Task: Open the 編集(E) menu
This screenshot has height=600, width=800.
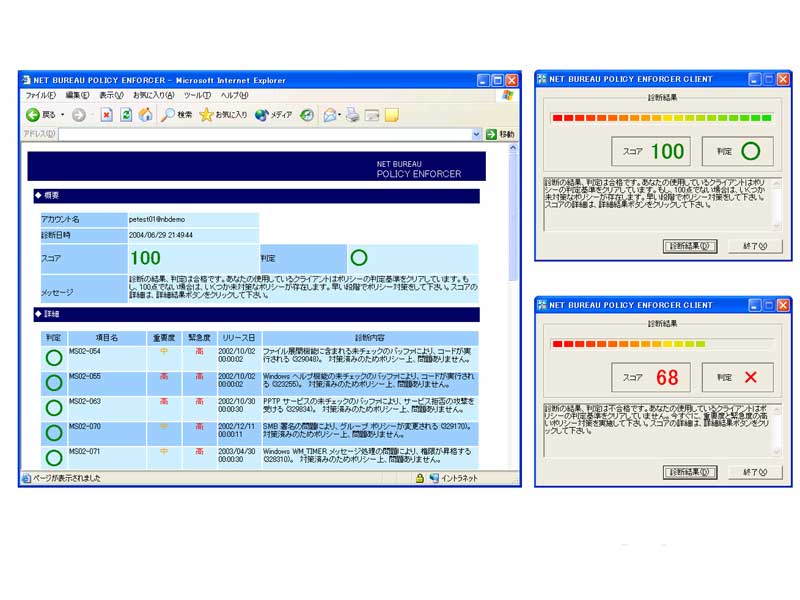Action: tap(77, 95)
